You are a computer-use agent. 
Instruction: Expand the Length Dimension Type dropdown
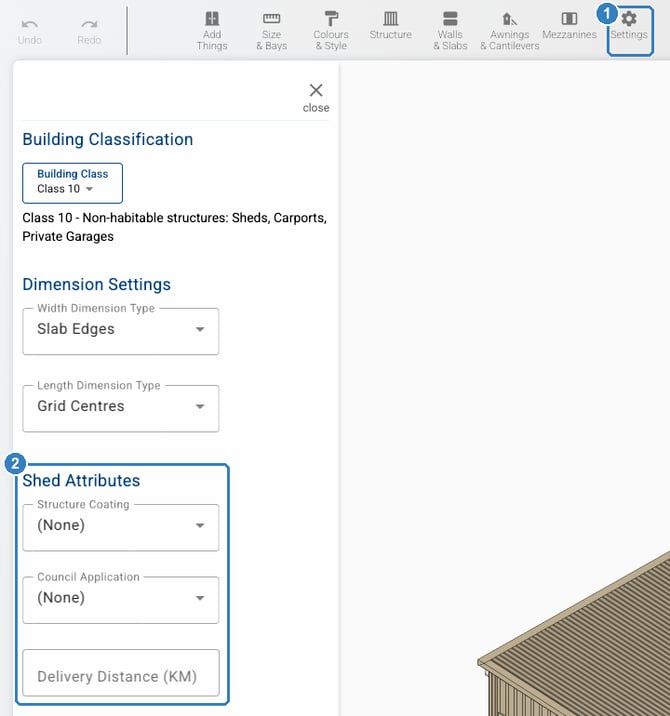[121, 408]
